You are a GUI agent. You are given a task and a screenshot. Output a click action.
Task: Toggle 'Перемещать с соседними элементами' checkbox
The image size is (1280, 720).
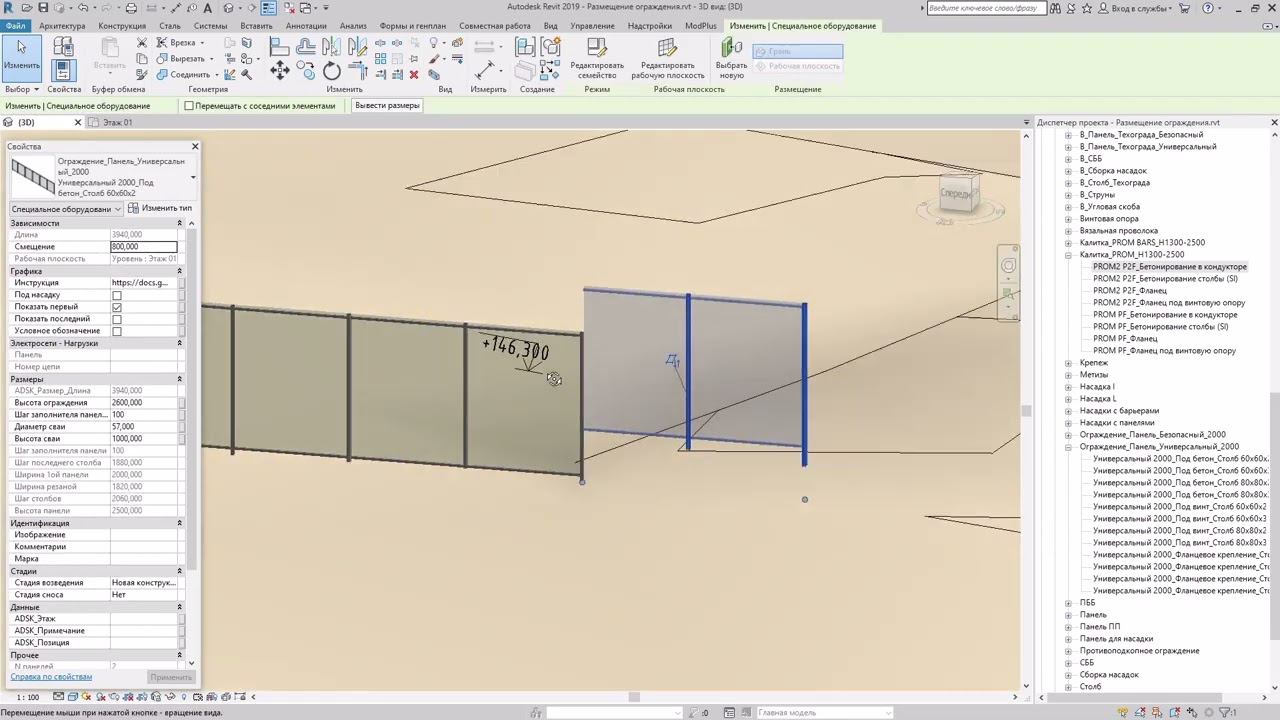(189, 106)
